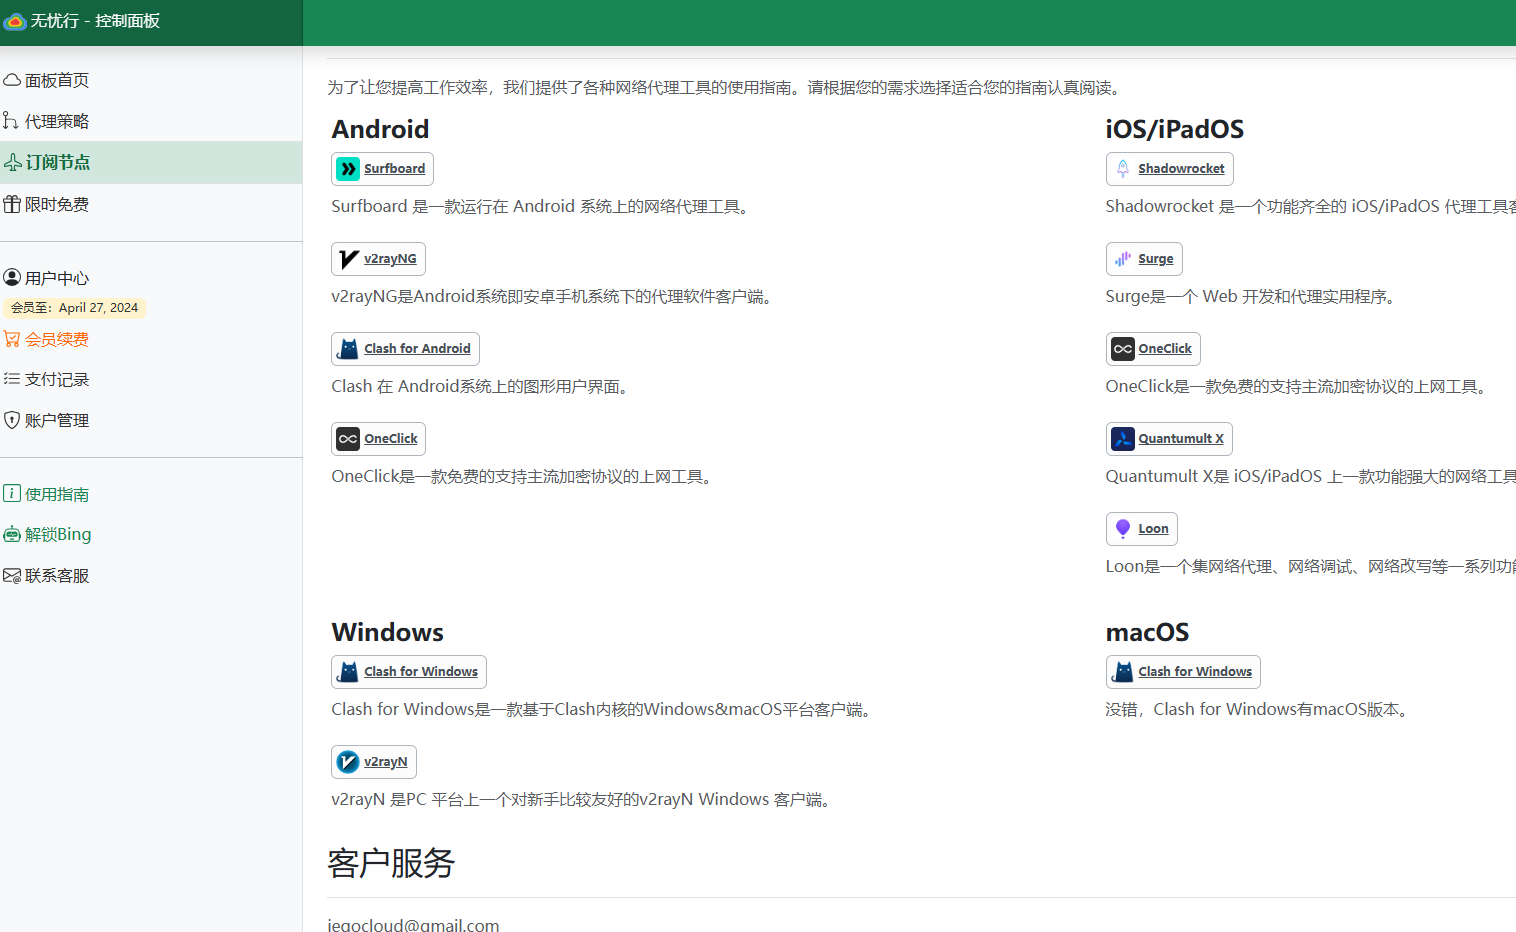The height and width of the screenshot is (932, 1516).
Task: Click the airplane icon next to 订阅节点
Action: [x=12, y=162]
